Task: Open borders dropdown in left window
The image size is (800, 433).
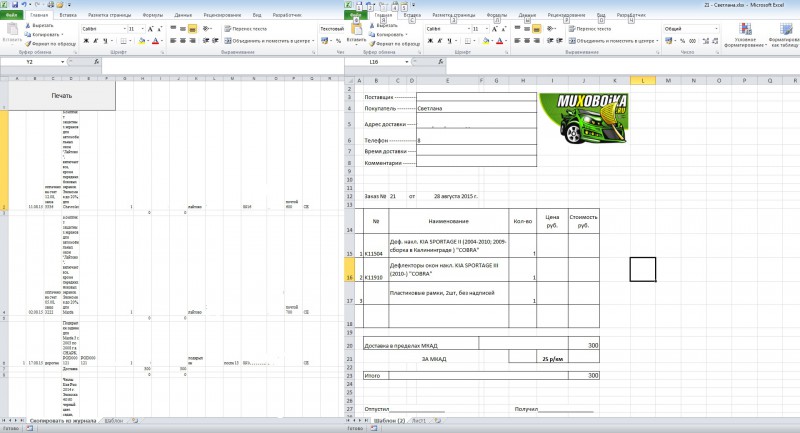Action: click(132, 41)
